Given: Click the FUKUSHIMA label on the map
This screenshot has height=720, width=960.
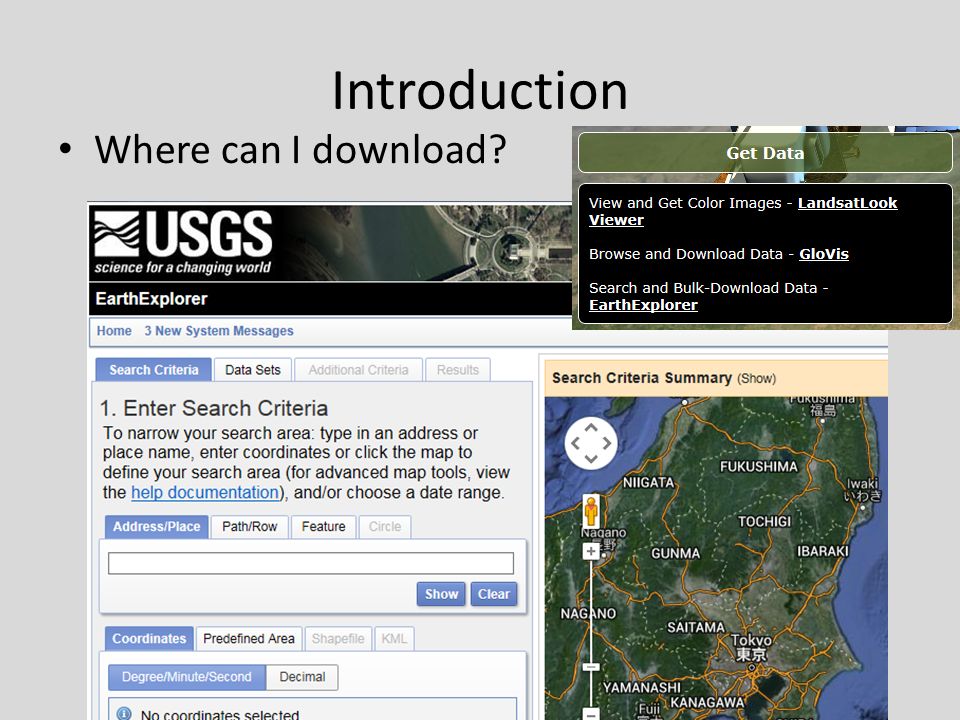Looking at the screenshot, I should 759,467.
